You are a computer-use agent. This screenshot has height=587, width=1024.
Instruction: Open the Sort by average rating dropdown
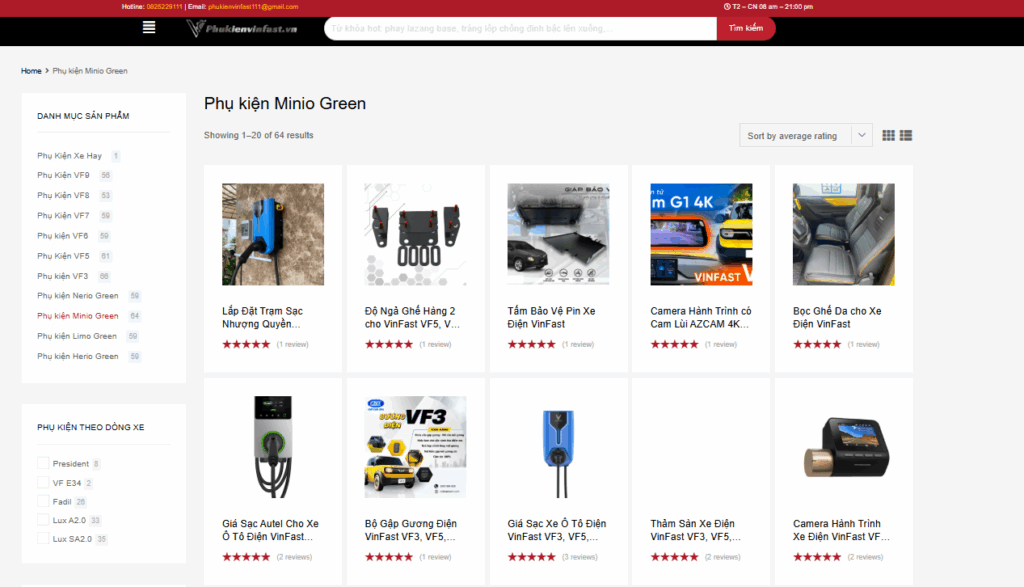click(x=808, y=136)
